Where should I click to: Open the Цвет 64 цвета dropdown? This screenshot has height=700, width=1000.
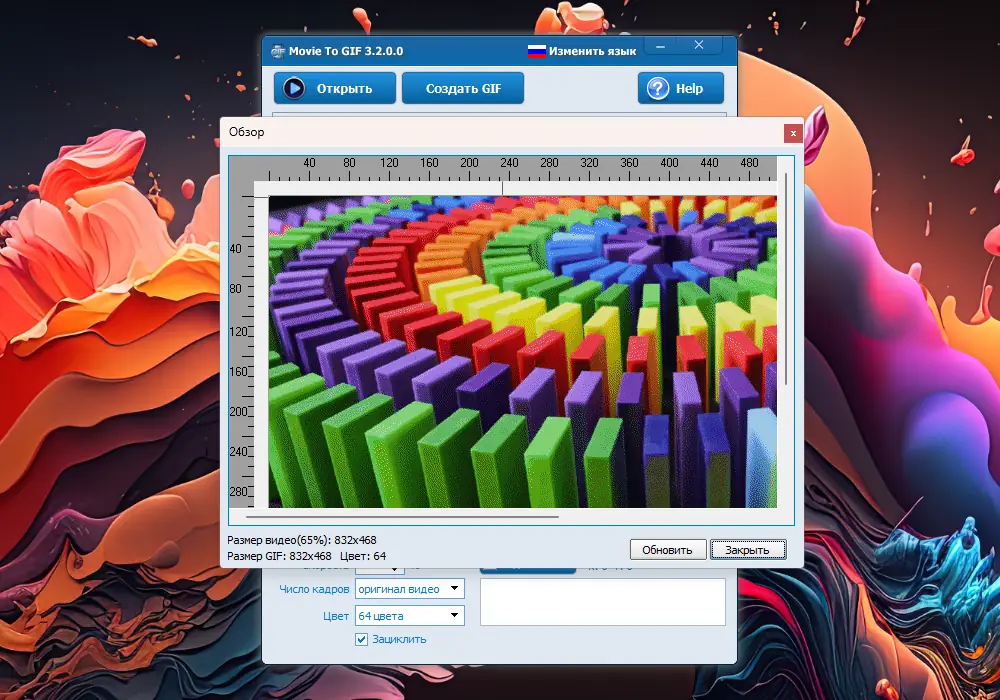pos(409,615)
